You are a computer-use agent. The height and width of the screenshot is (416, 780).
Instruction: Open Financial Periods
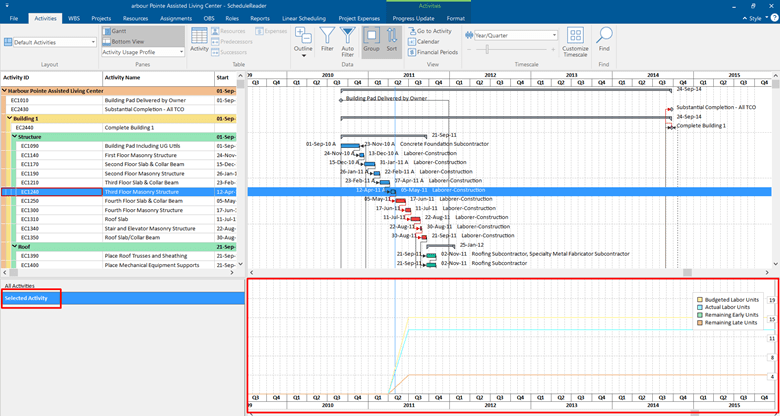(x=433, y=52)
